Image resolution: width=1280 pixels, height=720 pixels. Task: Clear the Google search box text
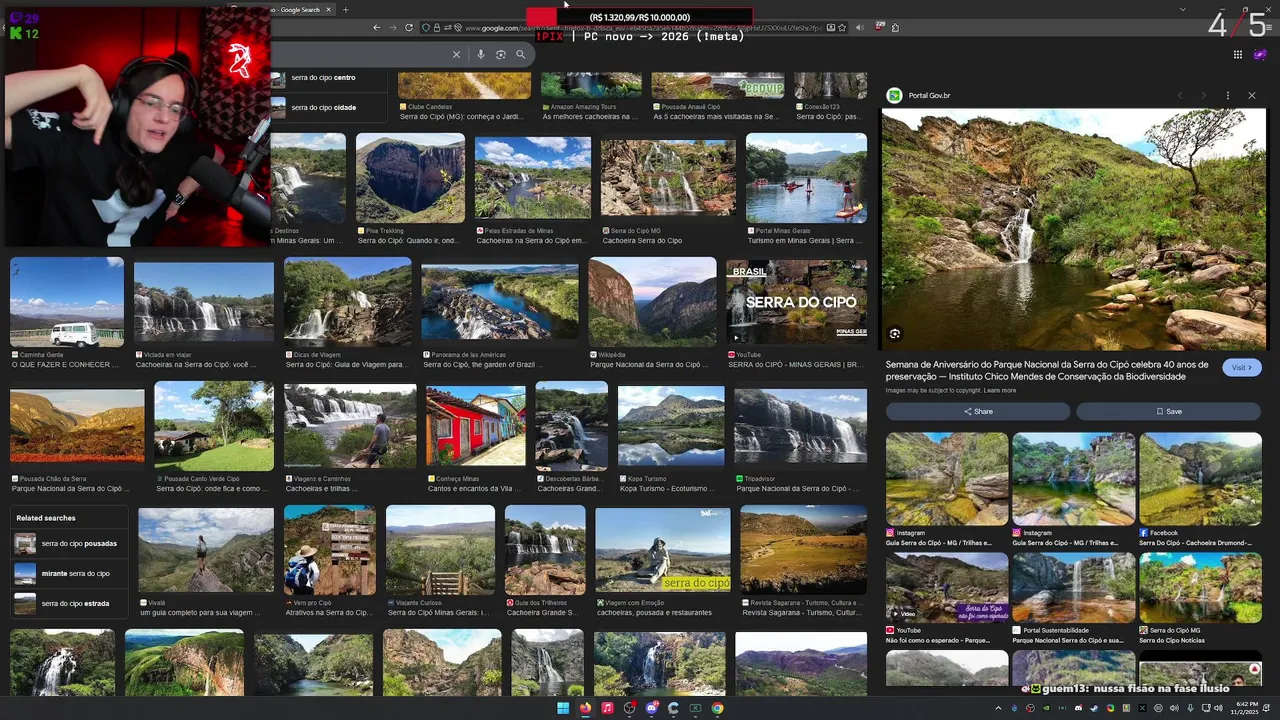(456, 55)
